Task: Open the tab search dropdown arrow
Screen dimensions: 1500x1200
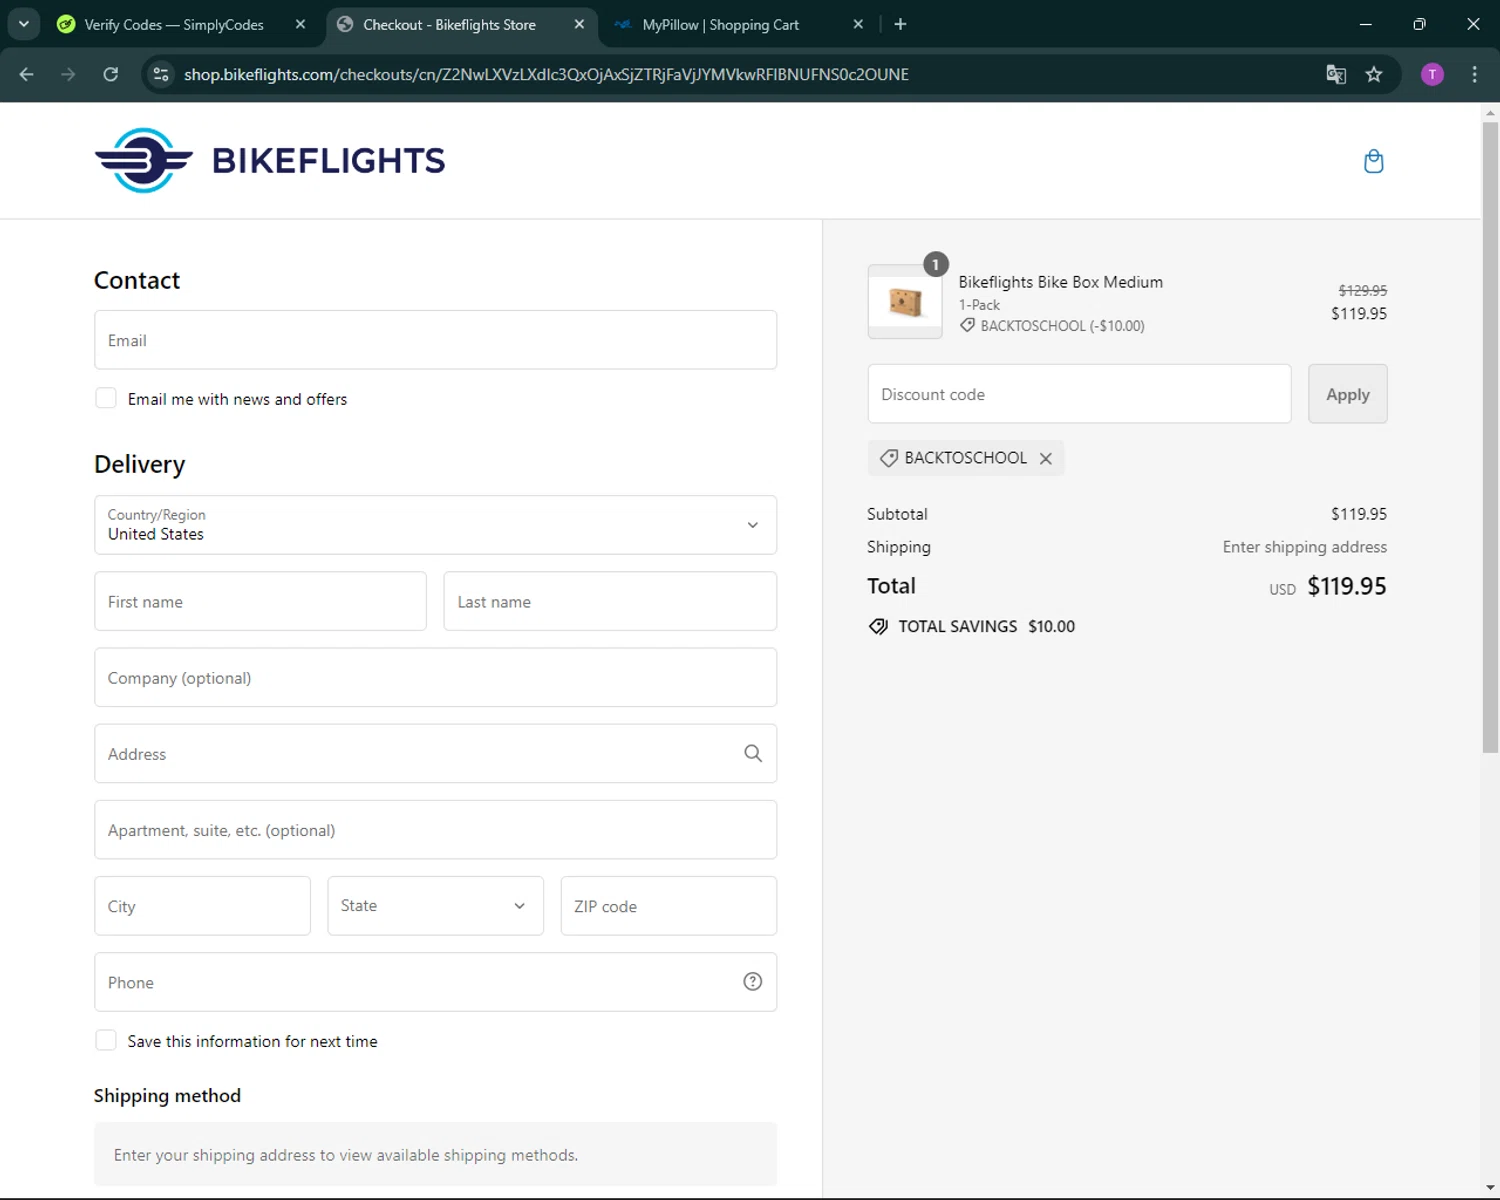Action: (23, 24)
